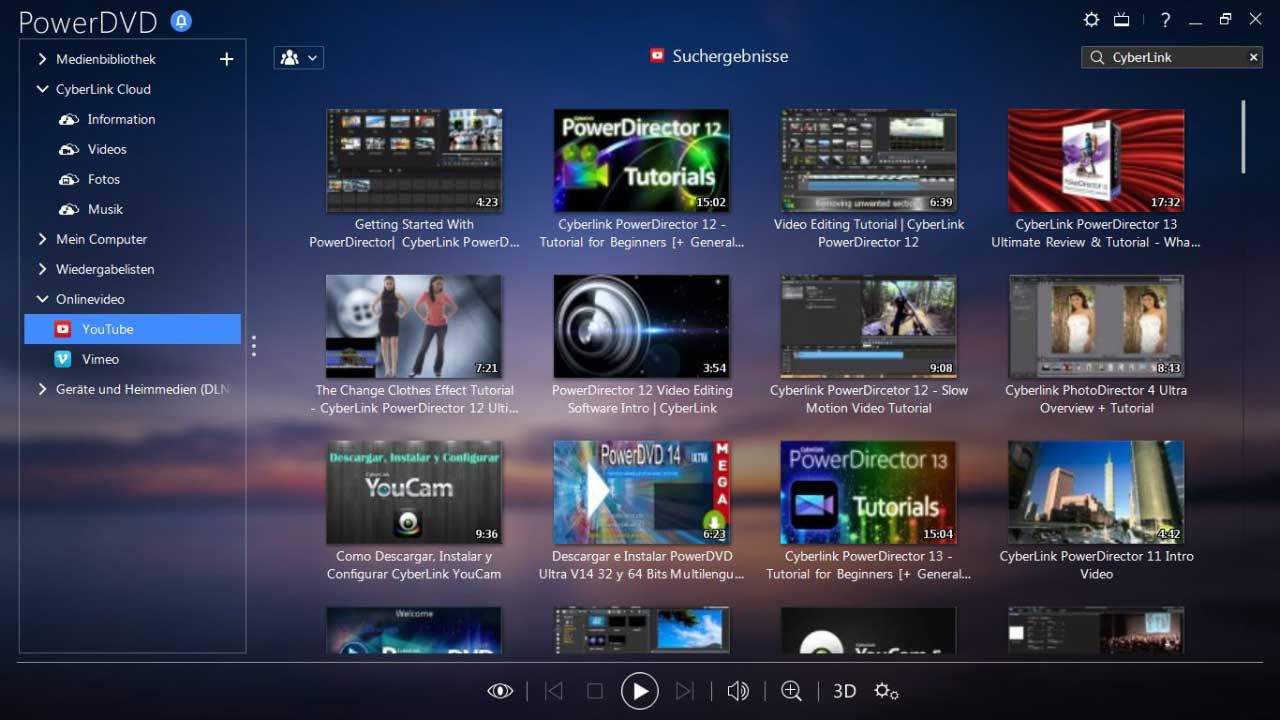1280x720 pixels.
Task: Select Vimeo under Onlinevideo
Action: tap(100, 359)
